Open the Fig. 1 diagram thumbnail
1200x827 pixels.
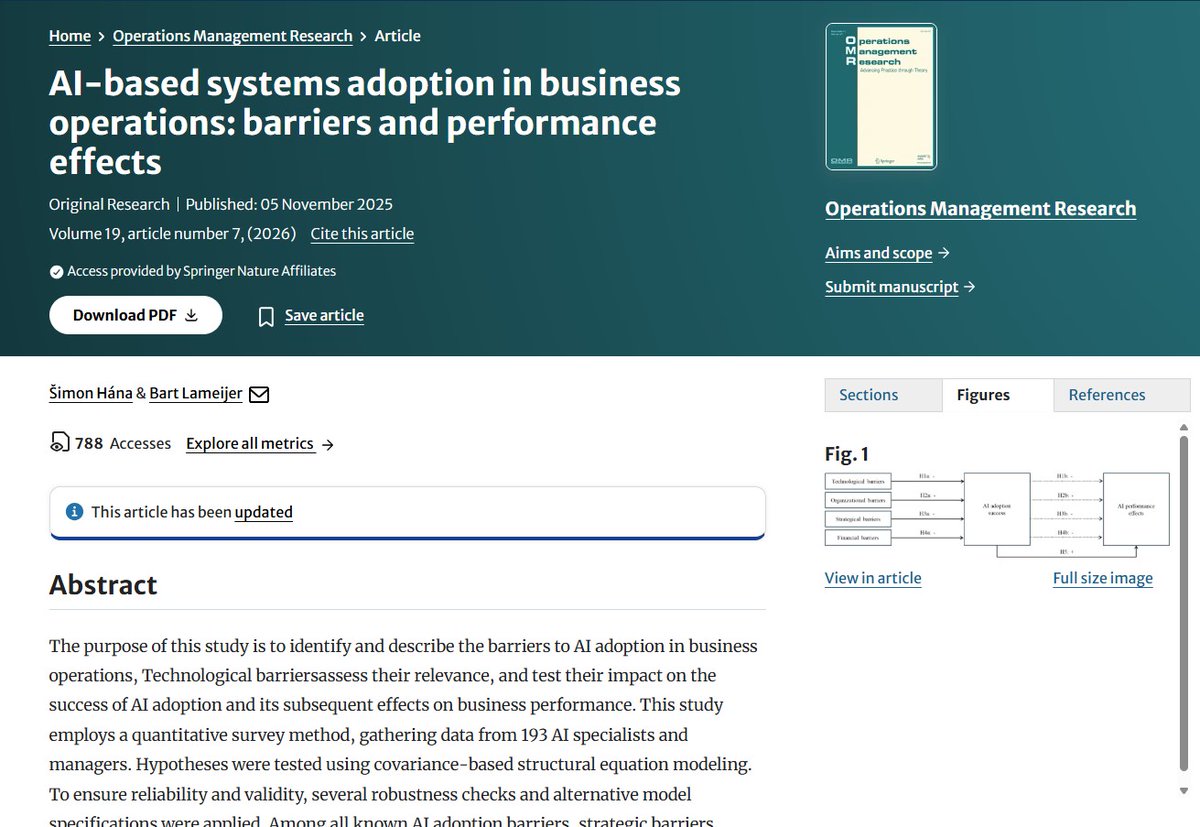(997, 513)
